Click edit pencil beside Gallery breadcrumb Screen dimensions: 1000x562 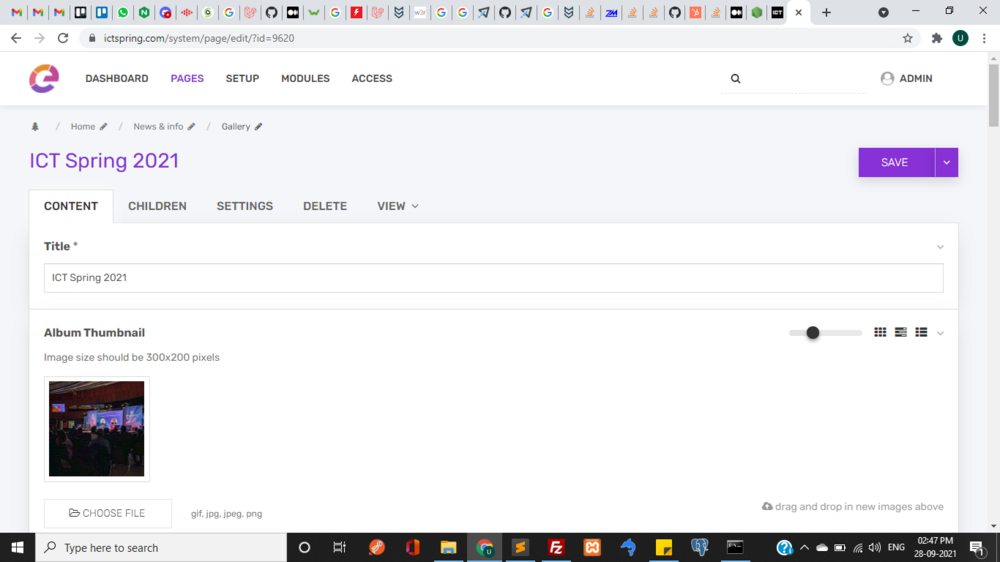(258, 127)
